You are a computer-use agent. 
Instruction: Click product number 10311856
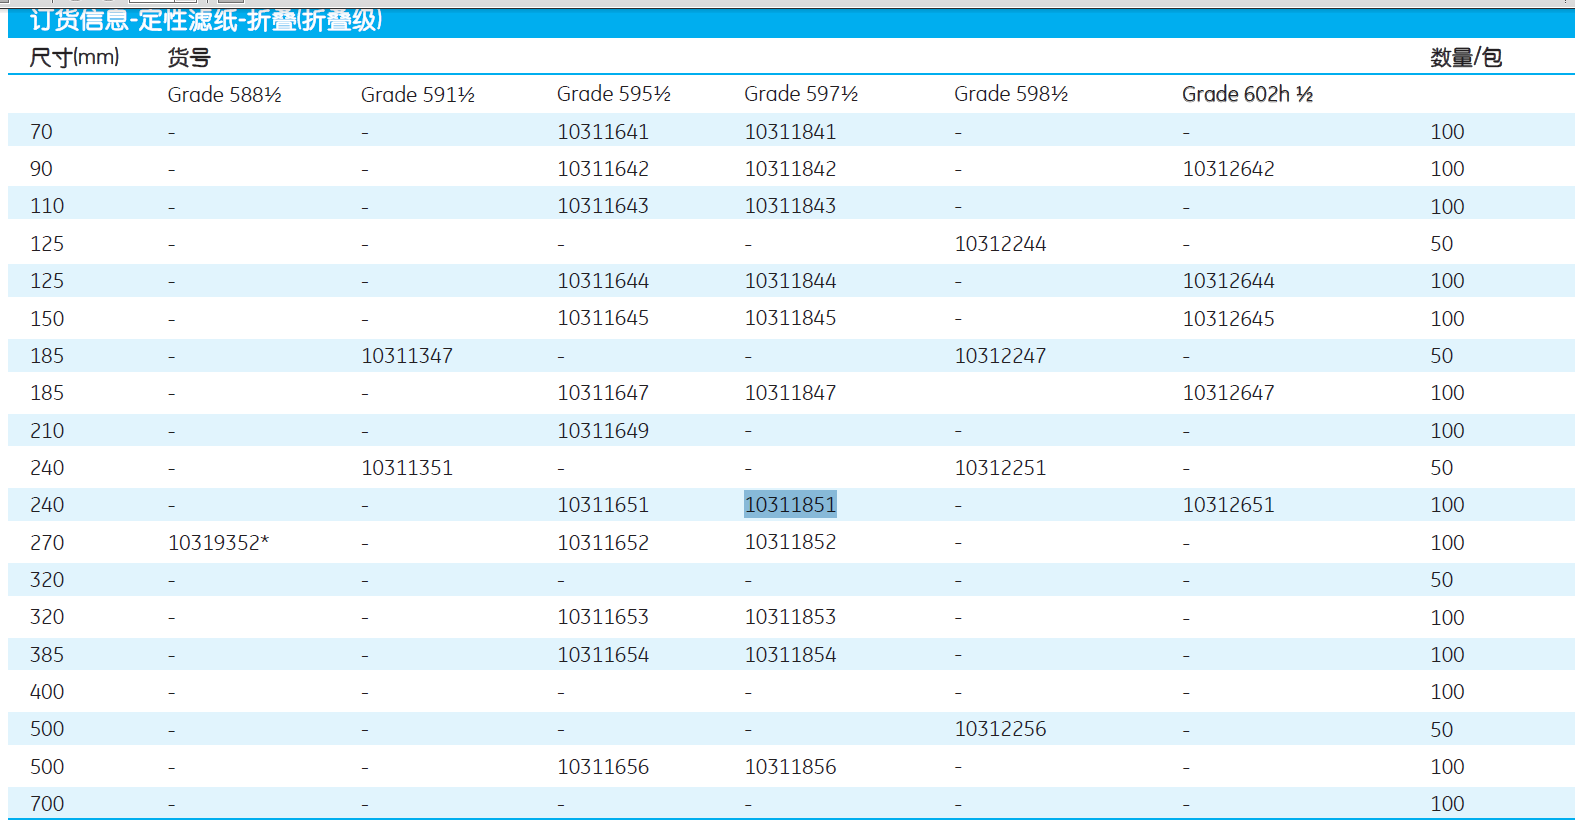[790, 767]
